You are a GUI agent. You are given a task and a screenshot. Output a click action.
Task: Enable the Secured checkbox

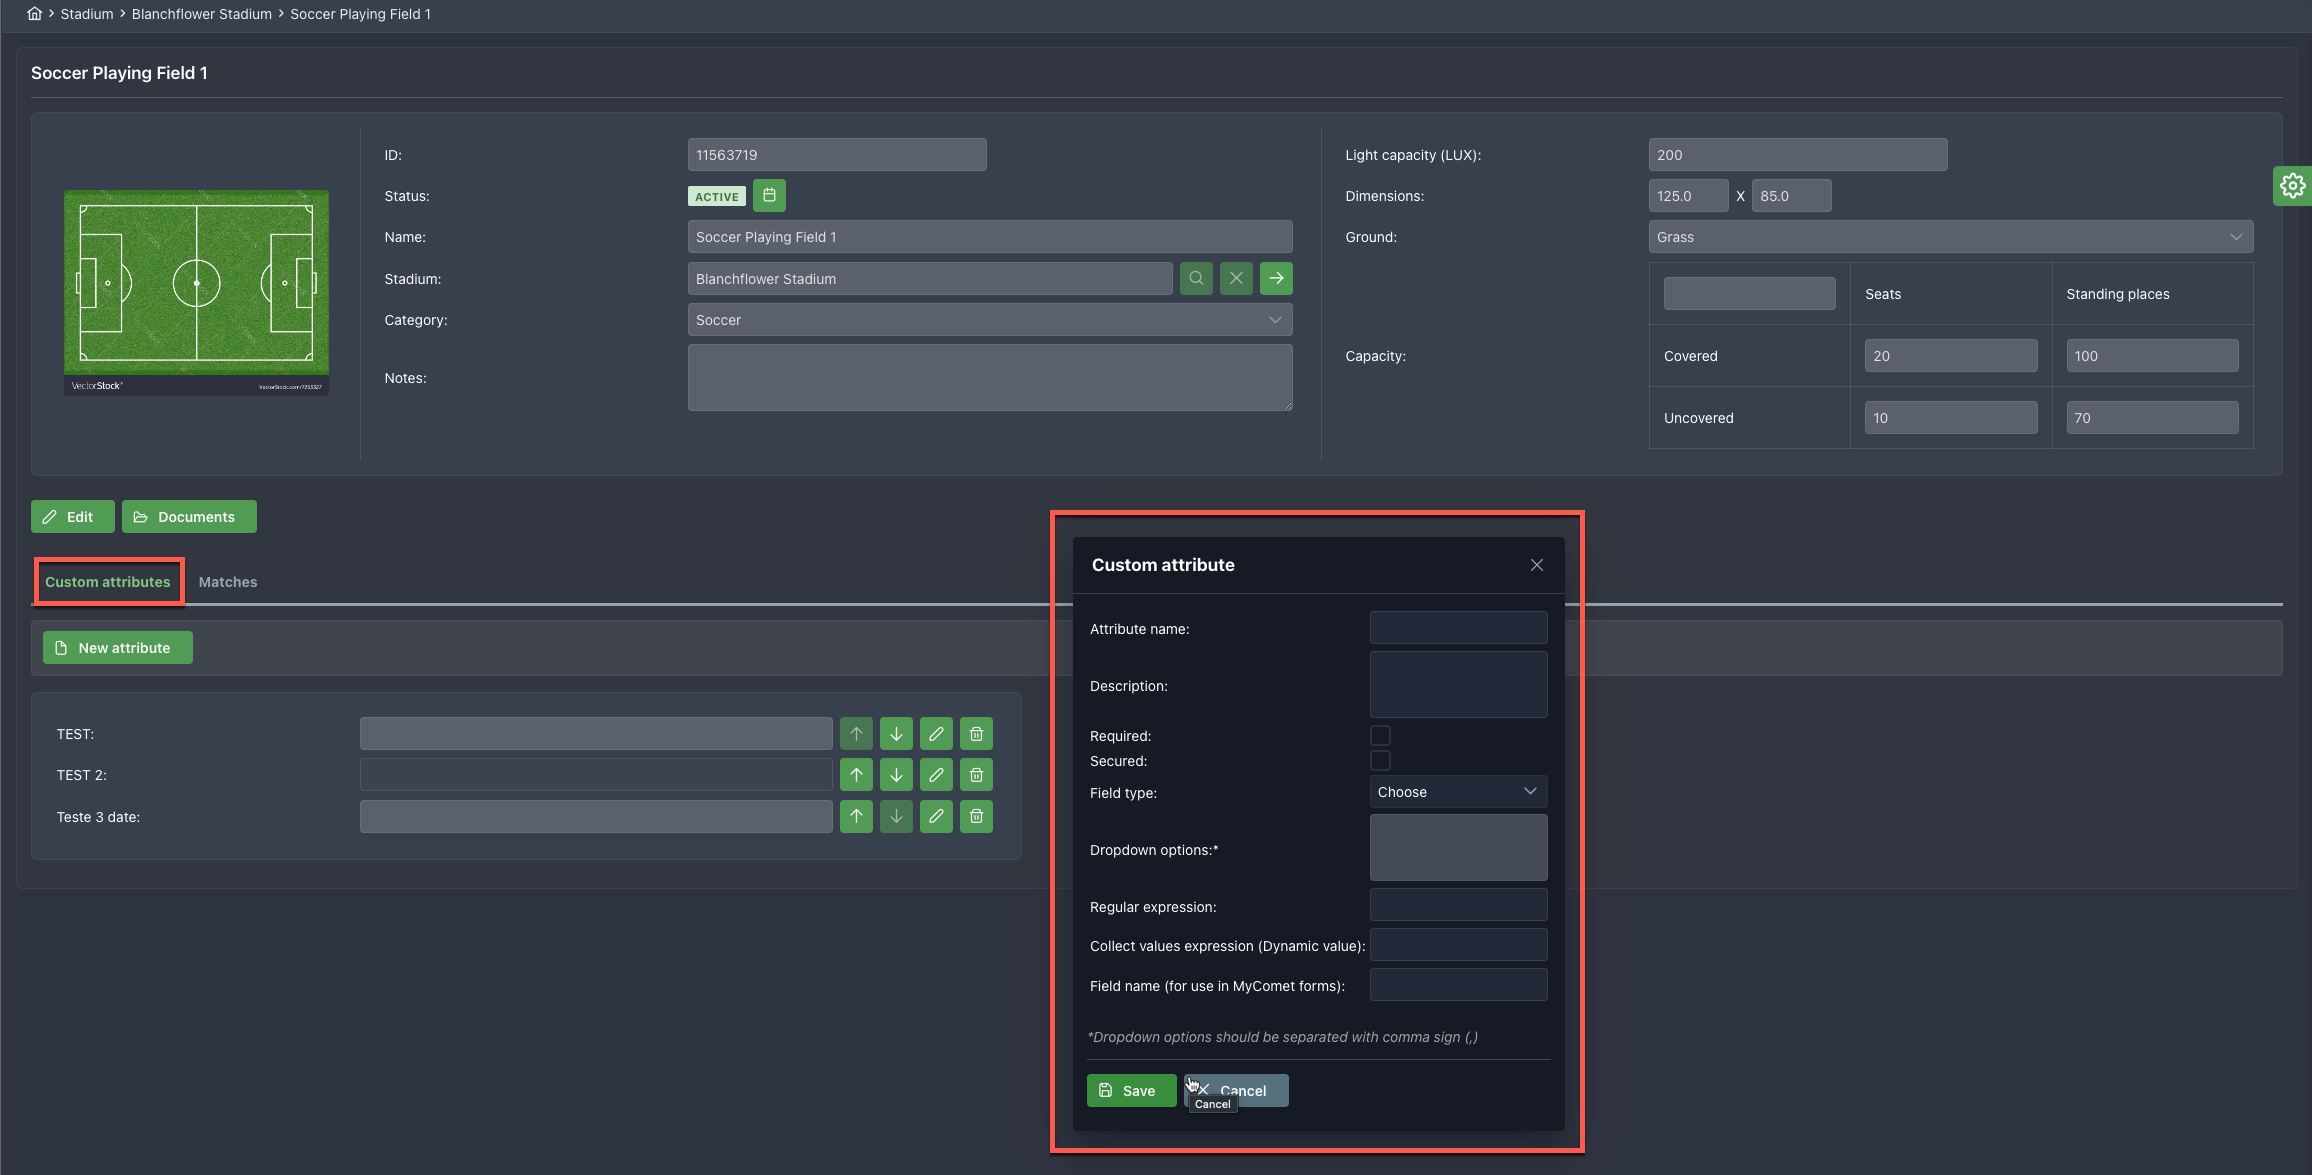coord(1380,761)
